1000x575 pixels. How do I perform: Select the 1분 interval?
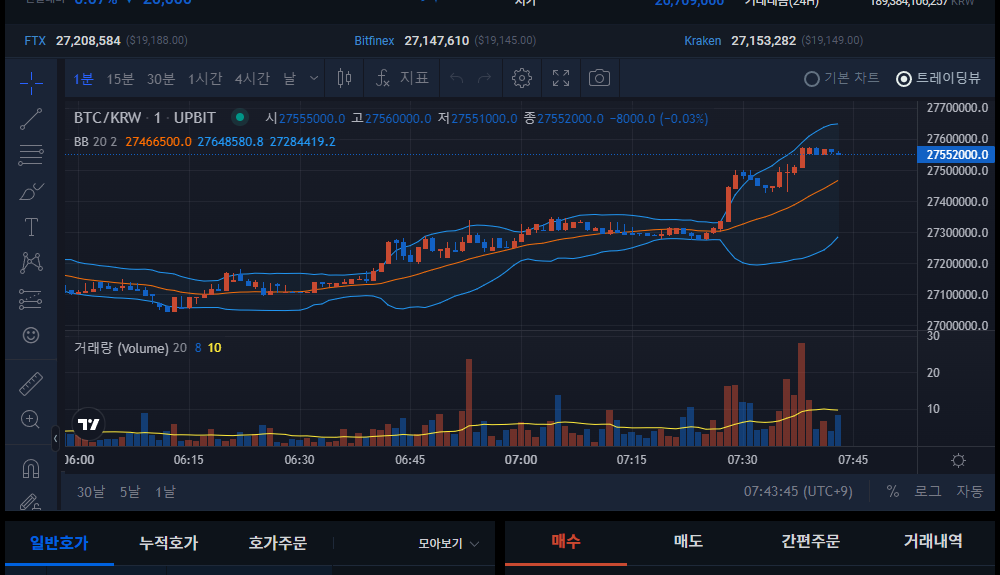click(83, 79)
